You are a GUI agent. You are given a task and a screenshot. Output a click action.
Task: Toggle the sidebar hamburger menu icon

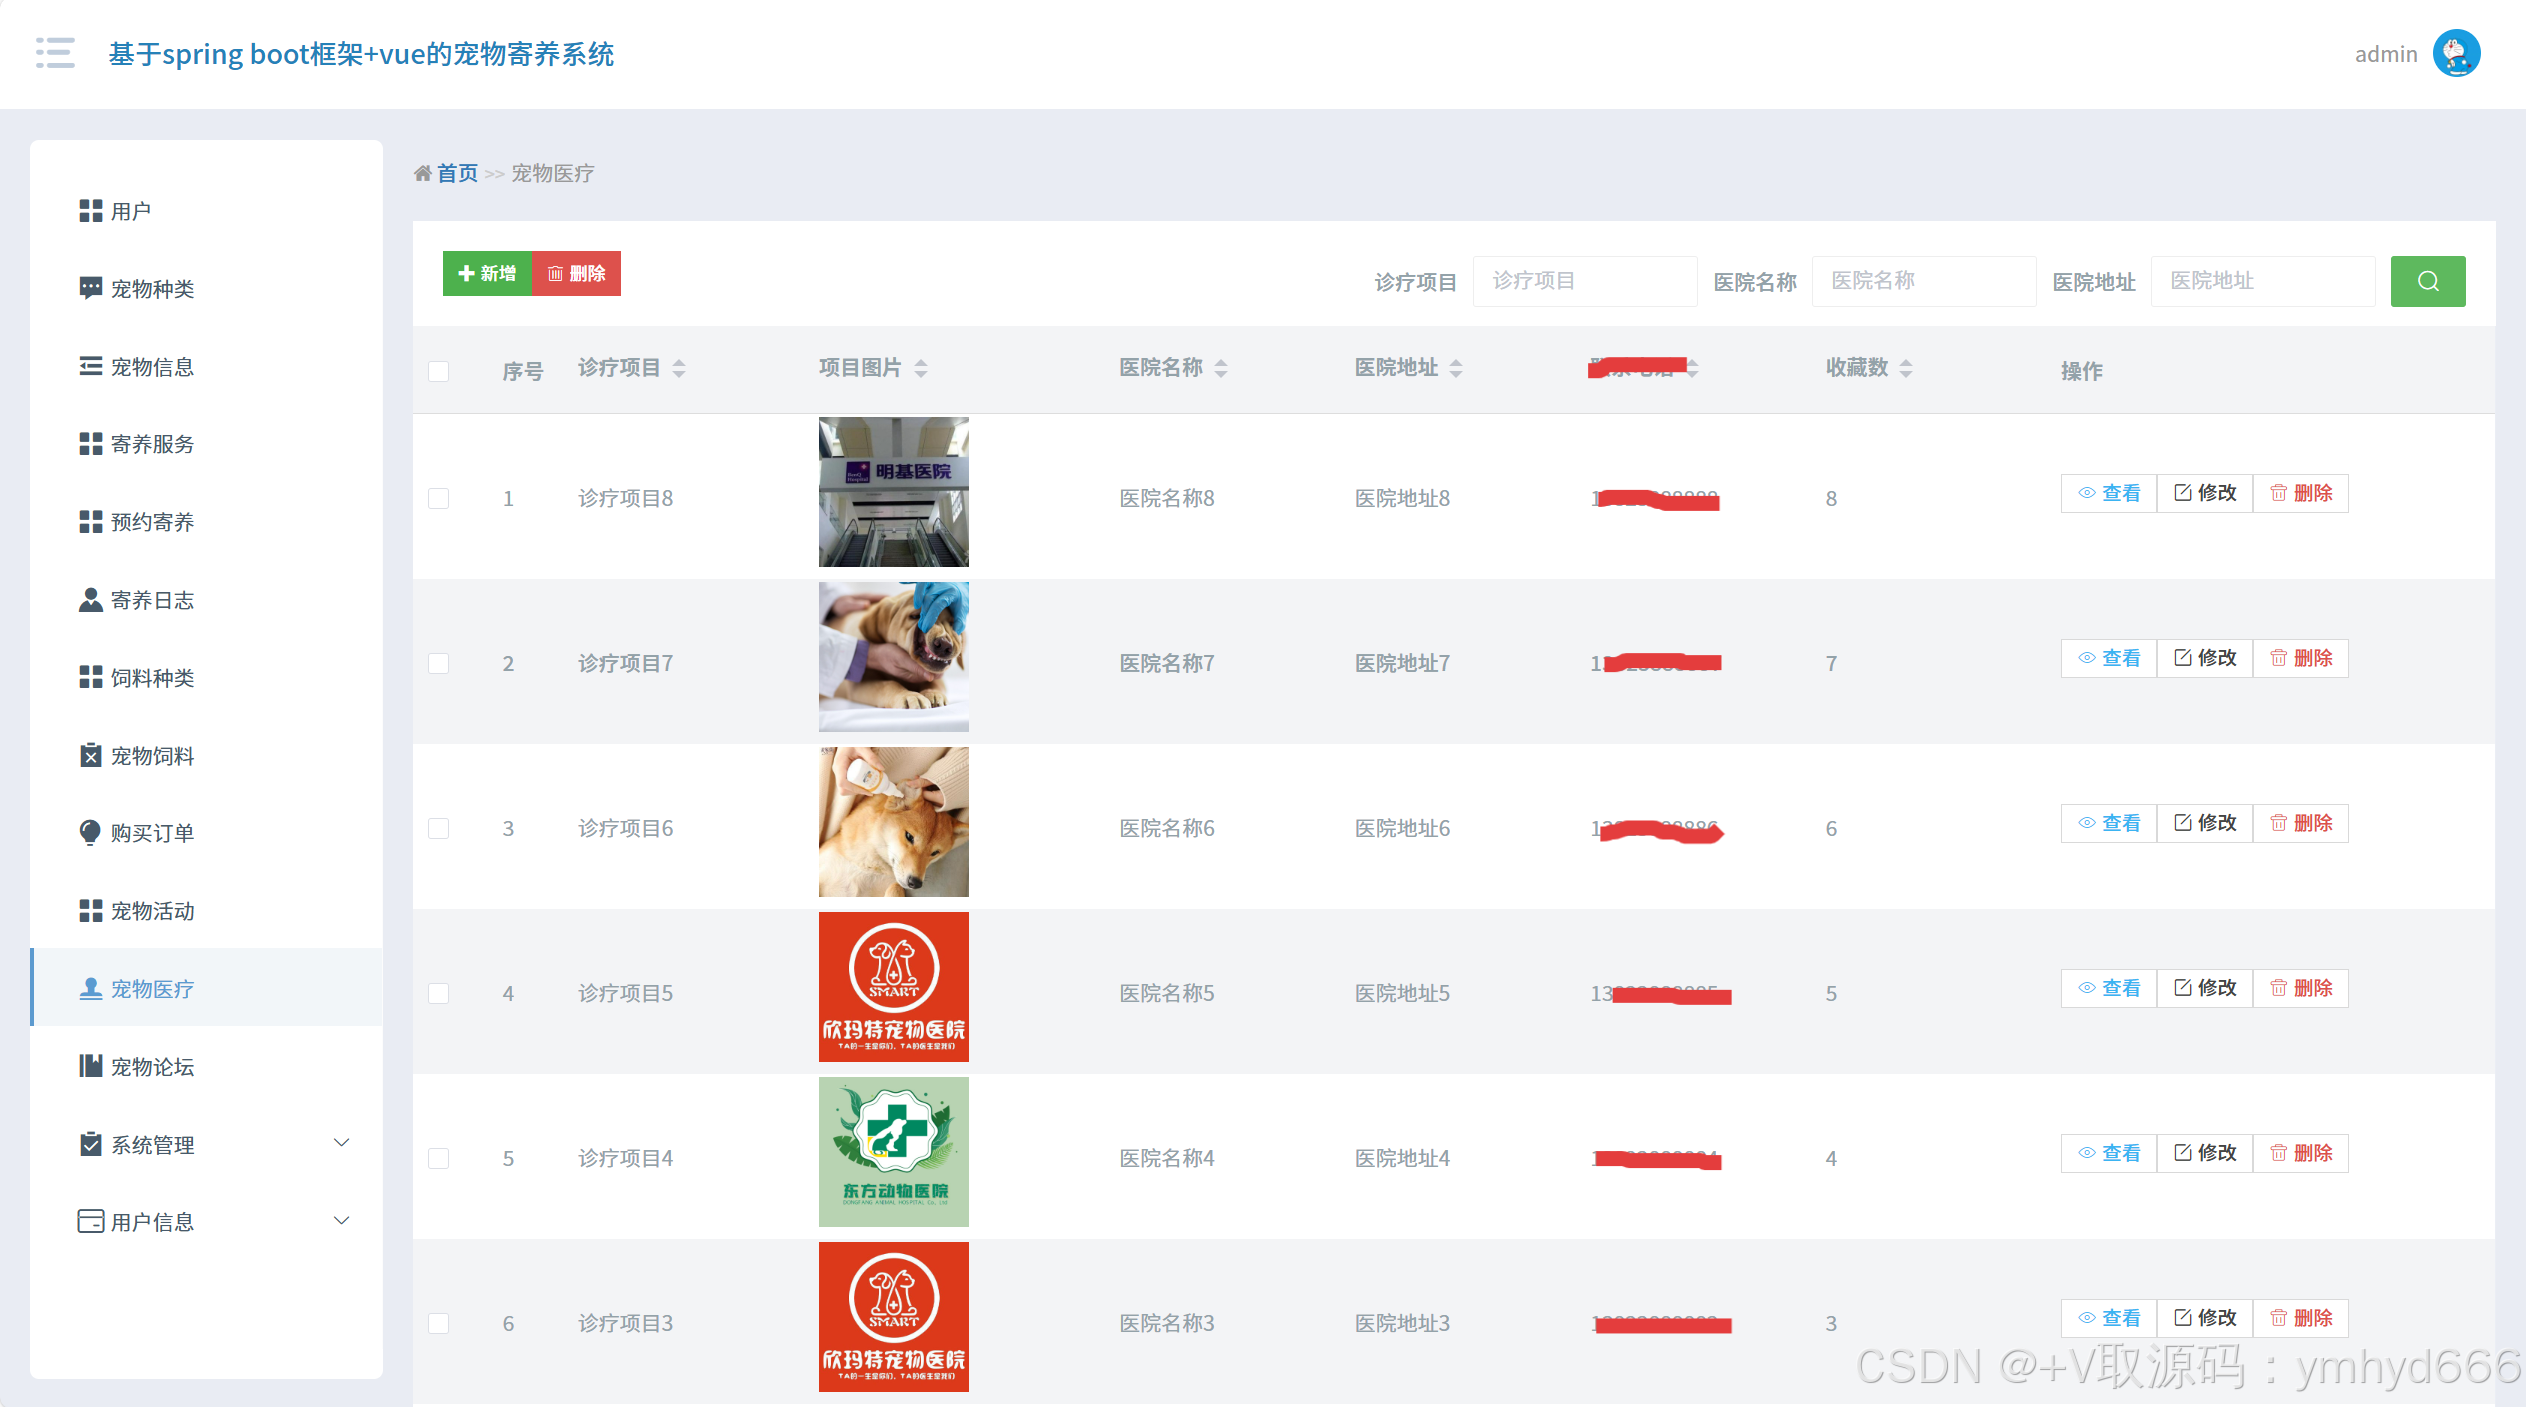click(x=55, y=53)
